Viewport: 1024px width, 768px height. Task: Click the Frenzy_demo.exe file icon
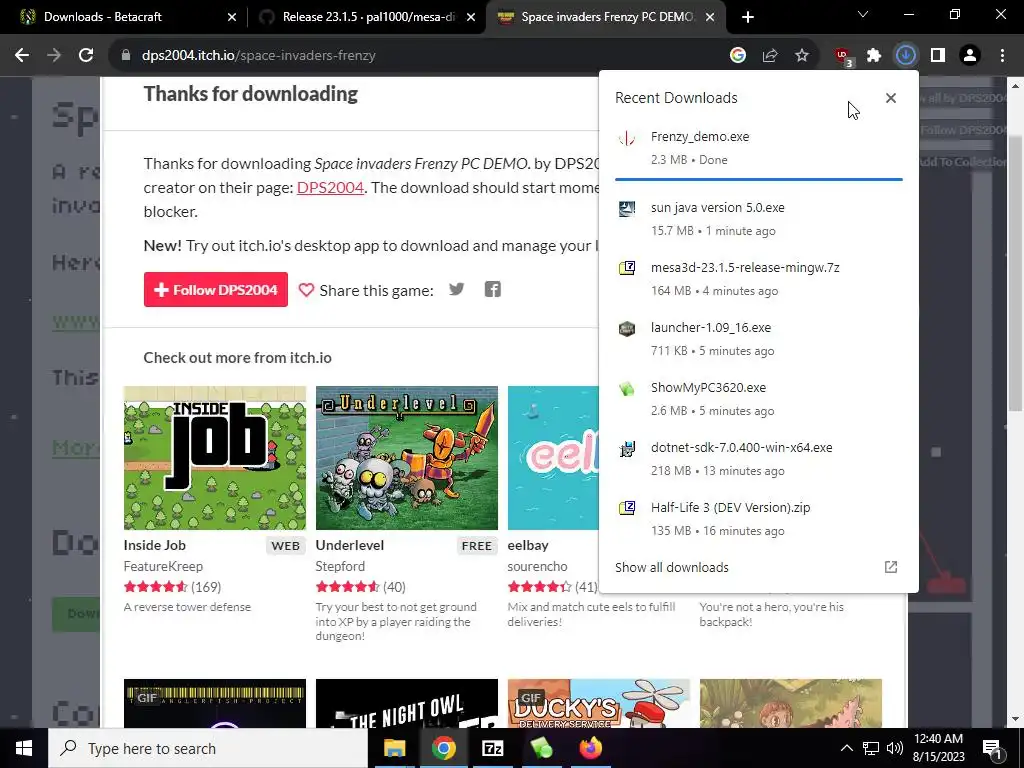627,138
